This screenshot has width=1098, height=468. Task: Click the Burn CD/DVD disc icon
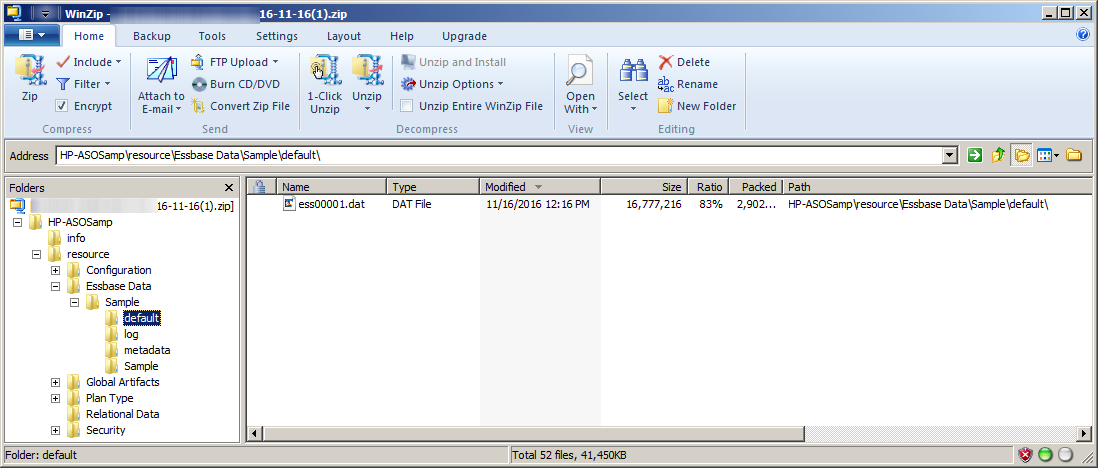[x=198, y=84]
